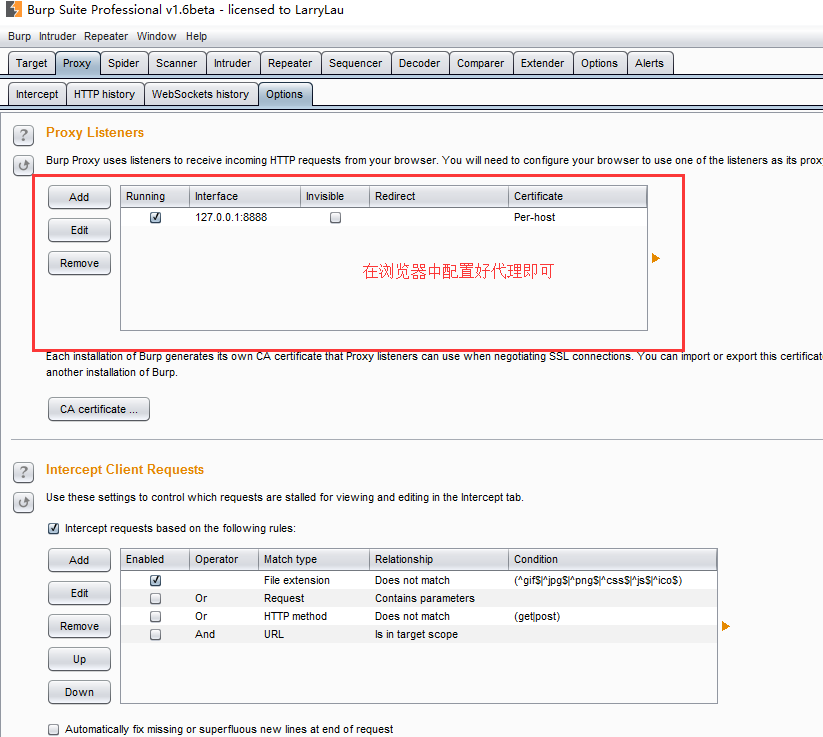
Task: Select the Proxy Options sub-tab
Action: 284,94
